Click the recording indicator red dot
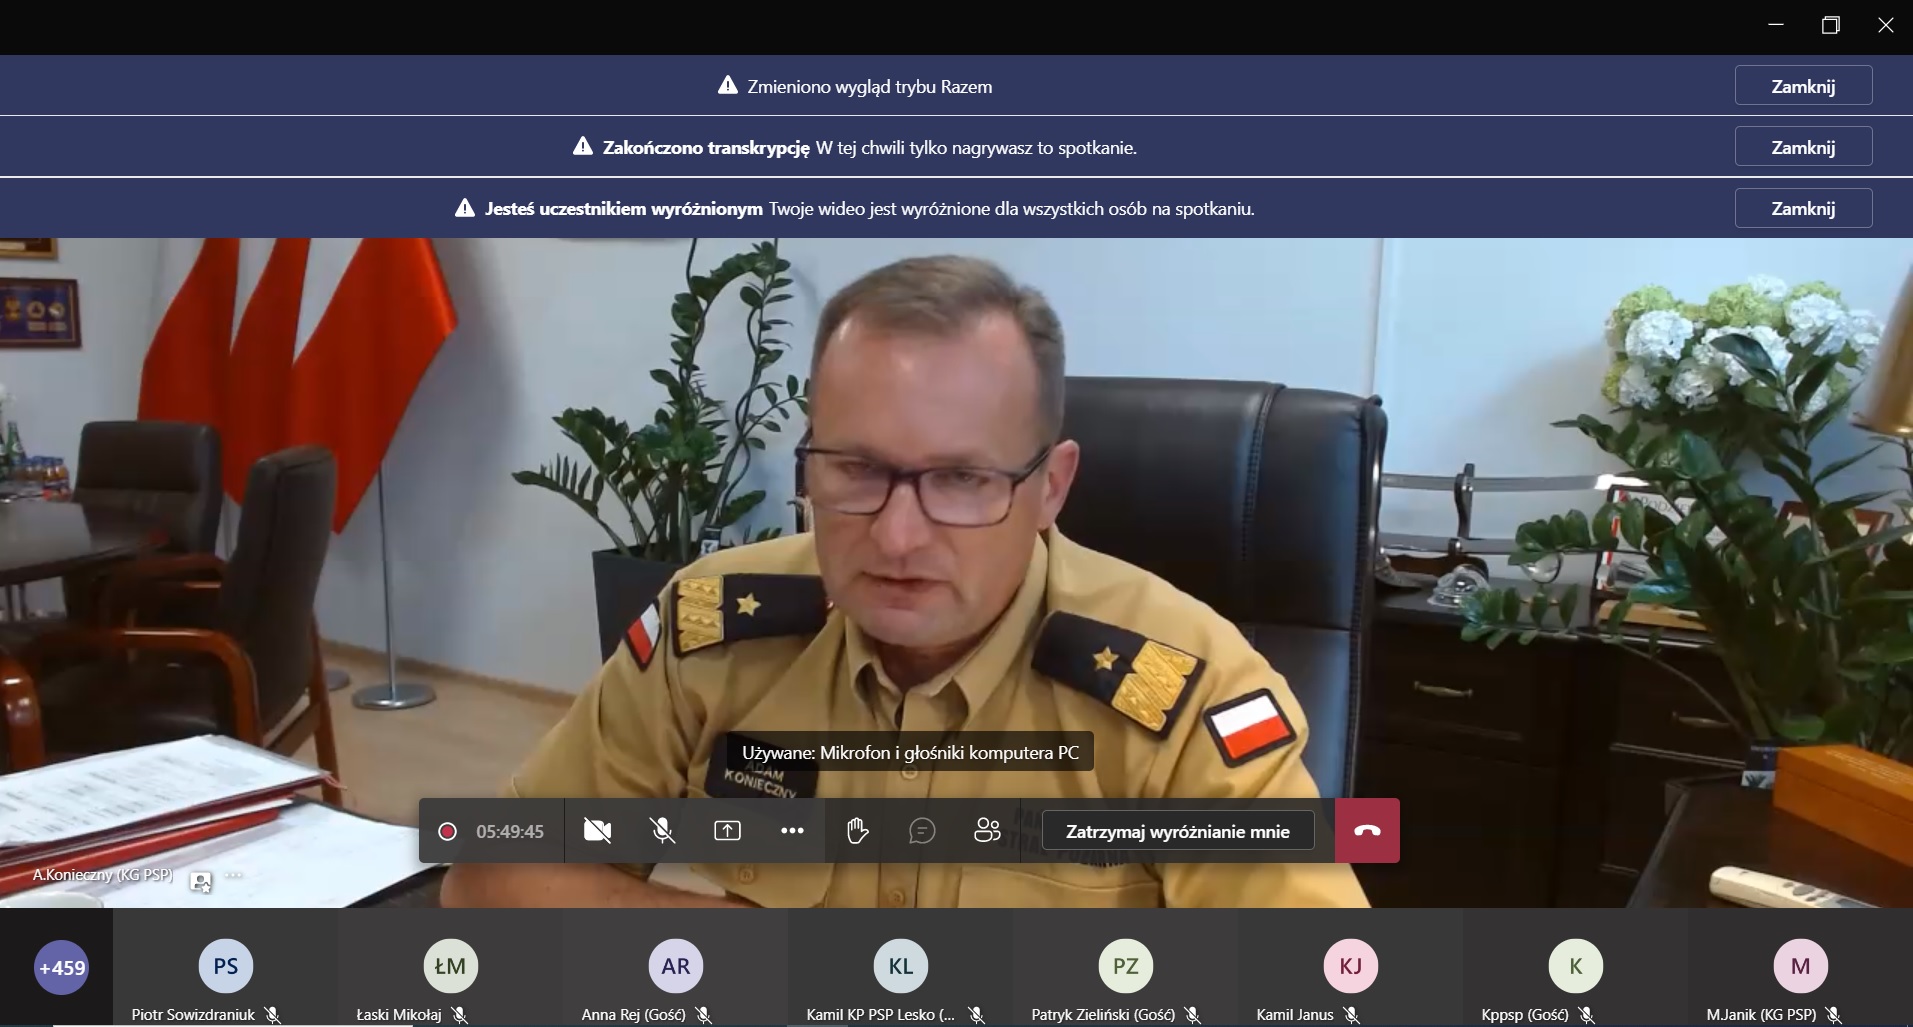Viewport: 1913px width, 1027px height. point(448,832)
